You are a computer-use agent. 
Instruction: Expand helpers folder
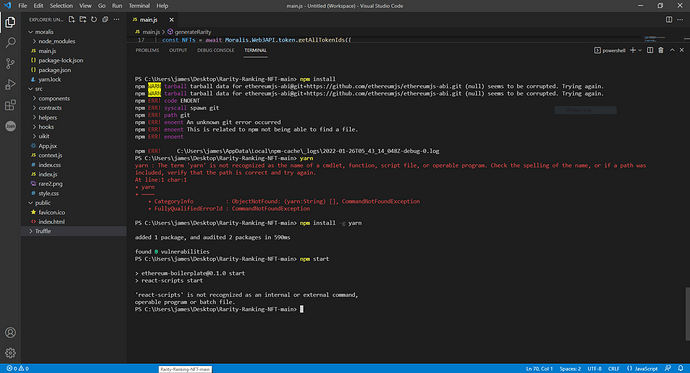pyautogui.click(x=74, y=117)
